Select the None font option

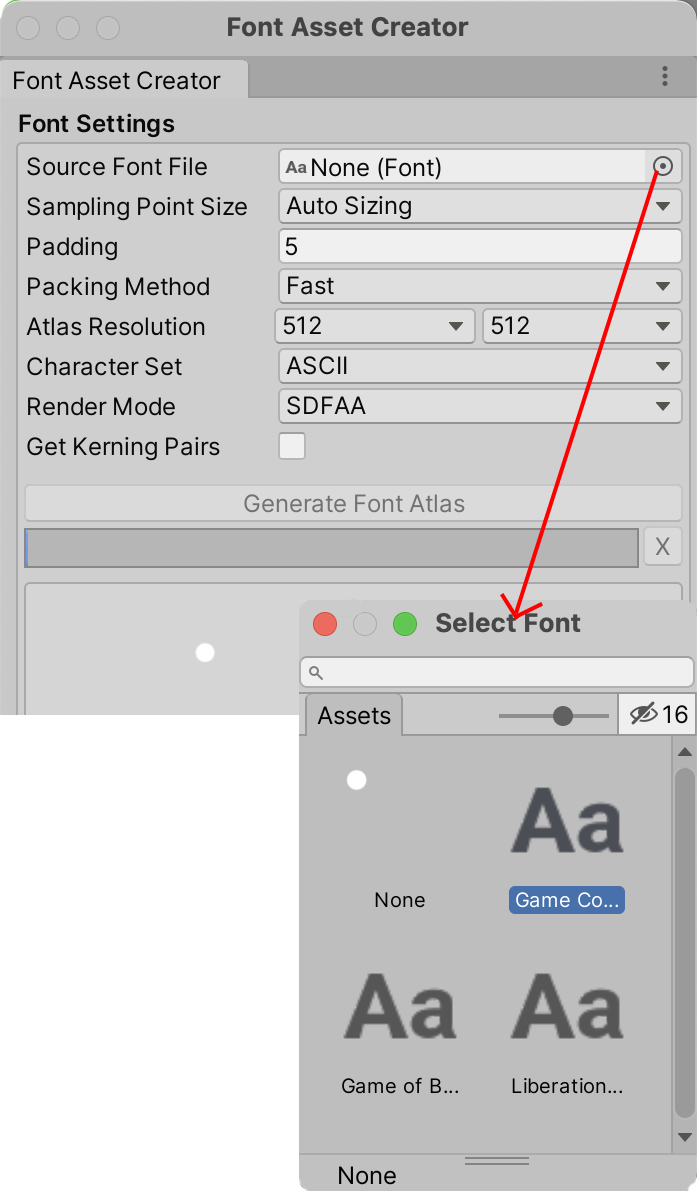400,900
